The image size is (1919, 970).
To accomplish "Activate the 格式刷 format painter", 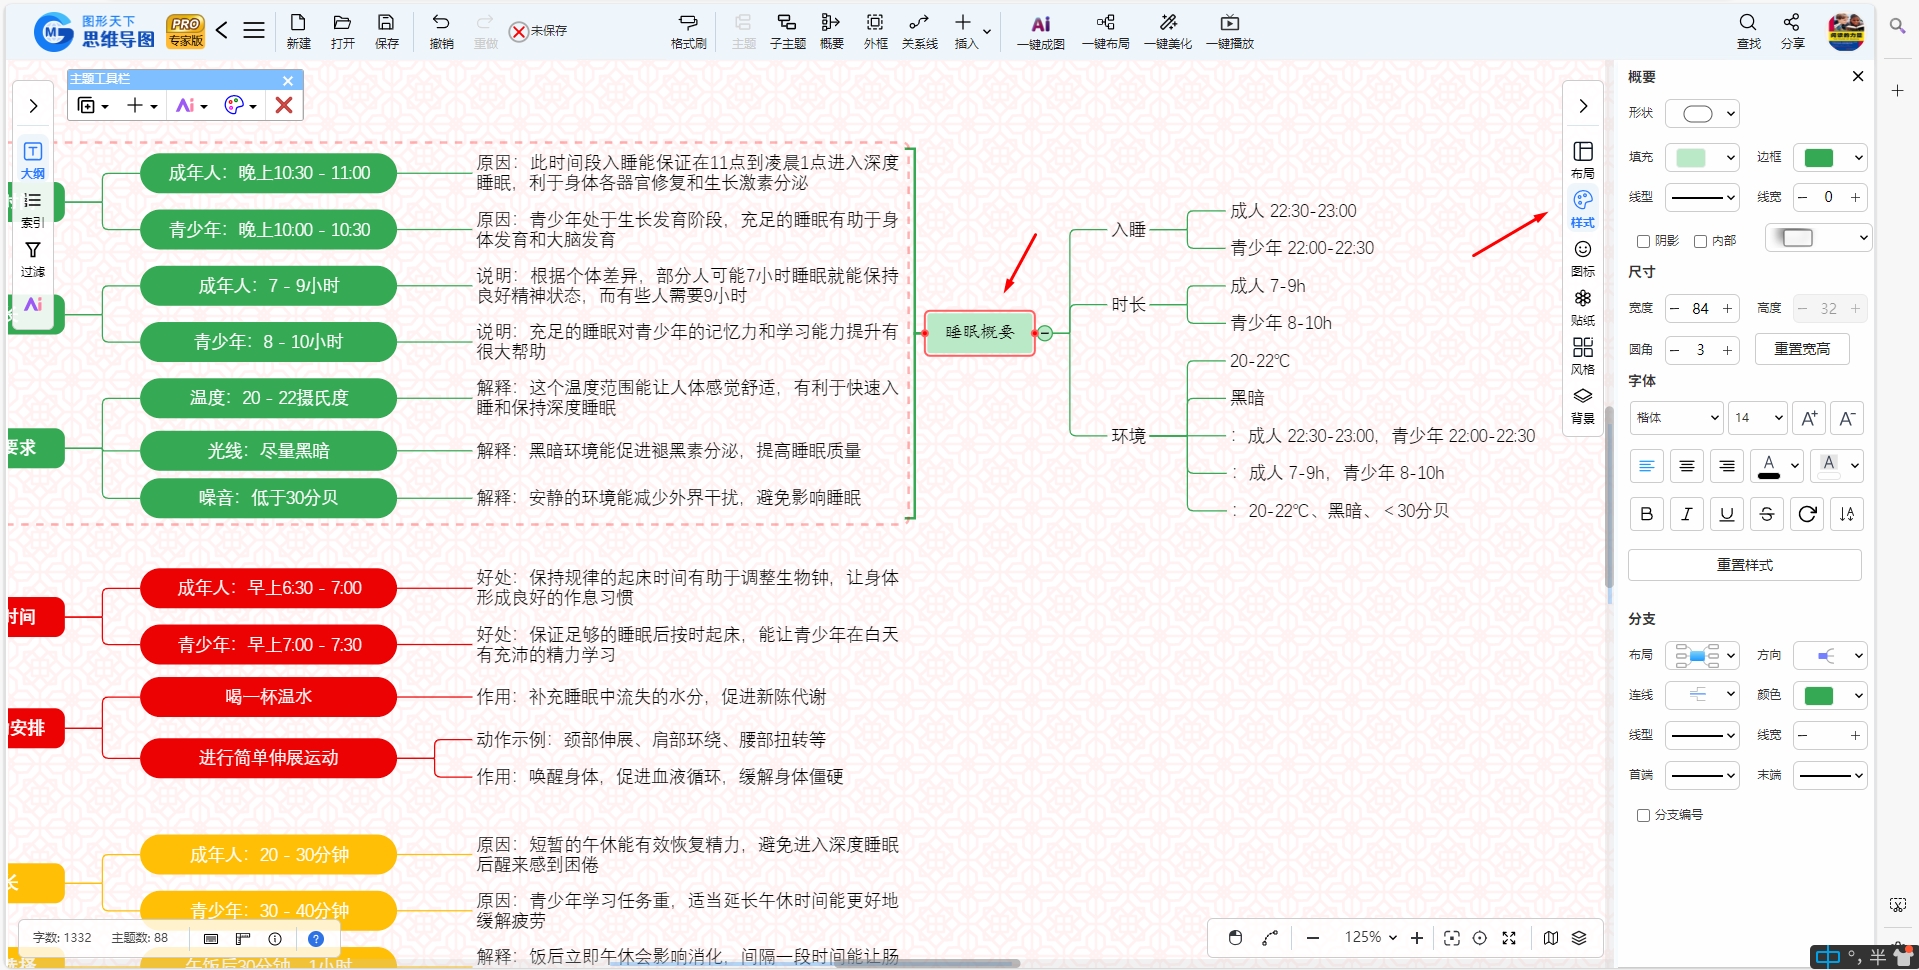I will 688,31.
